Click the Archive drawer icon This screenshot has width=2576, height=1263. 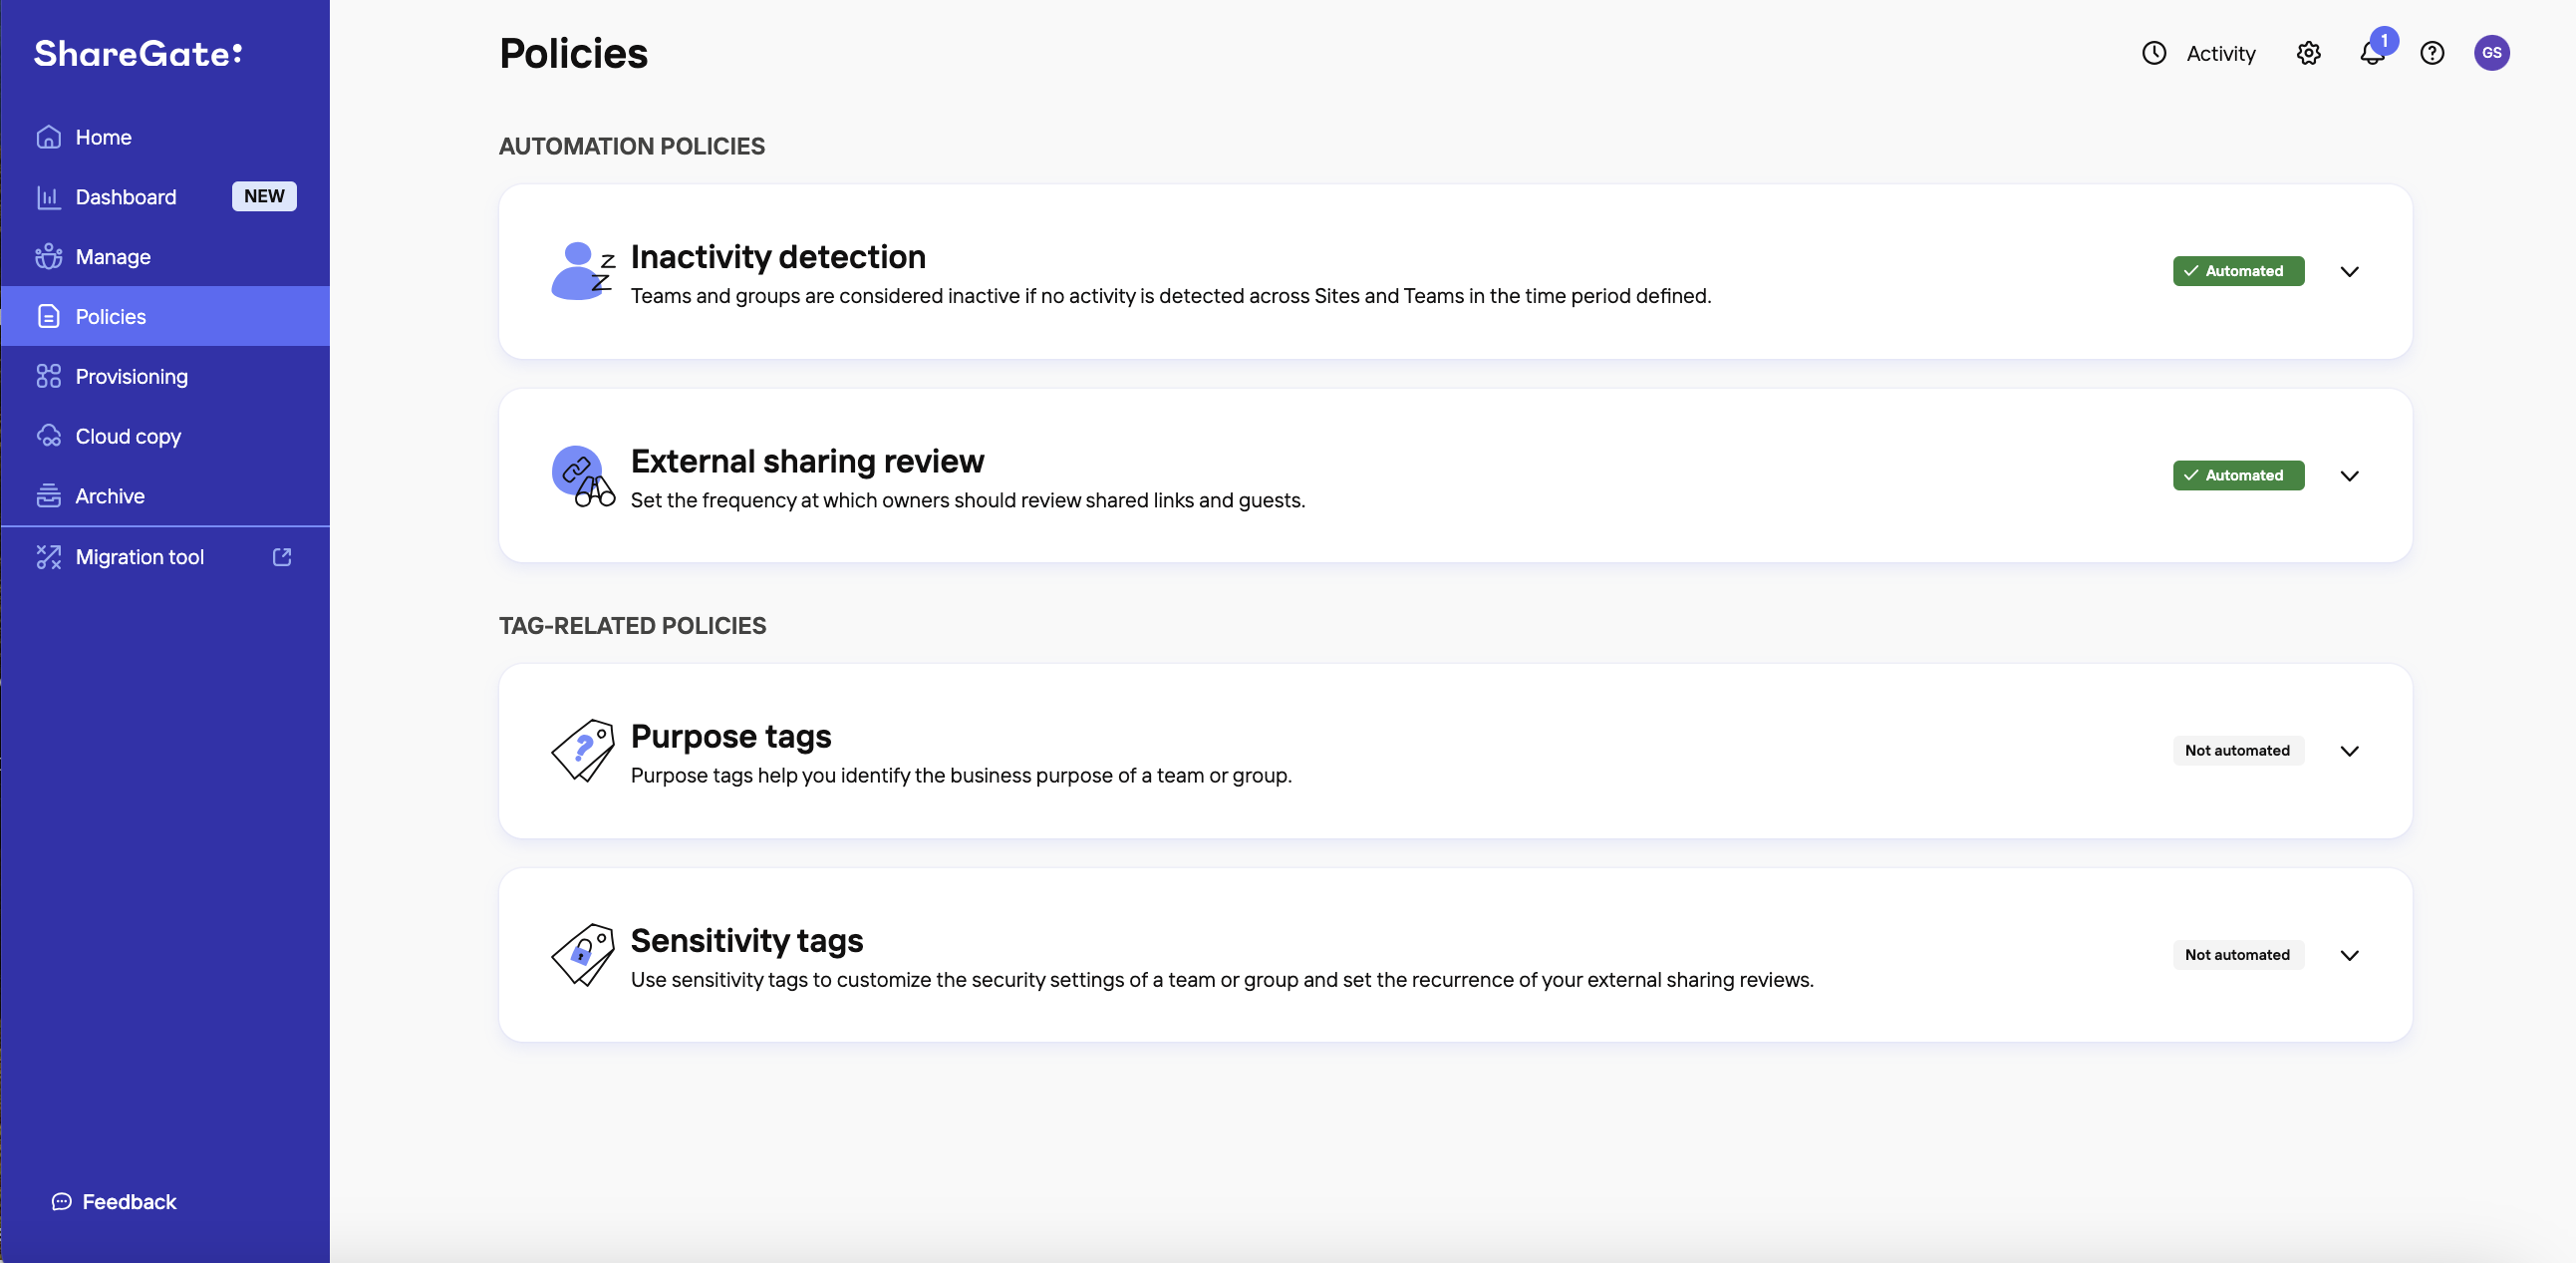point(49,496)
